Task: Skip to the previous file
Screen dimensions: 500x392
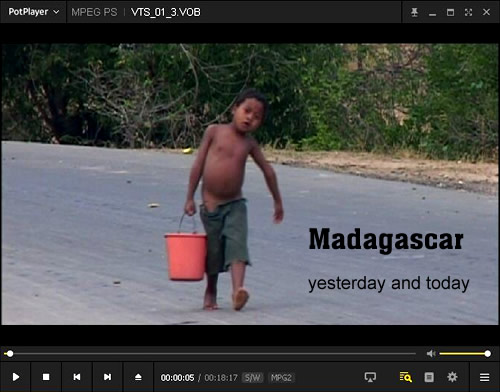Action: click(77, 377)
